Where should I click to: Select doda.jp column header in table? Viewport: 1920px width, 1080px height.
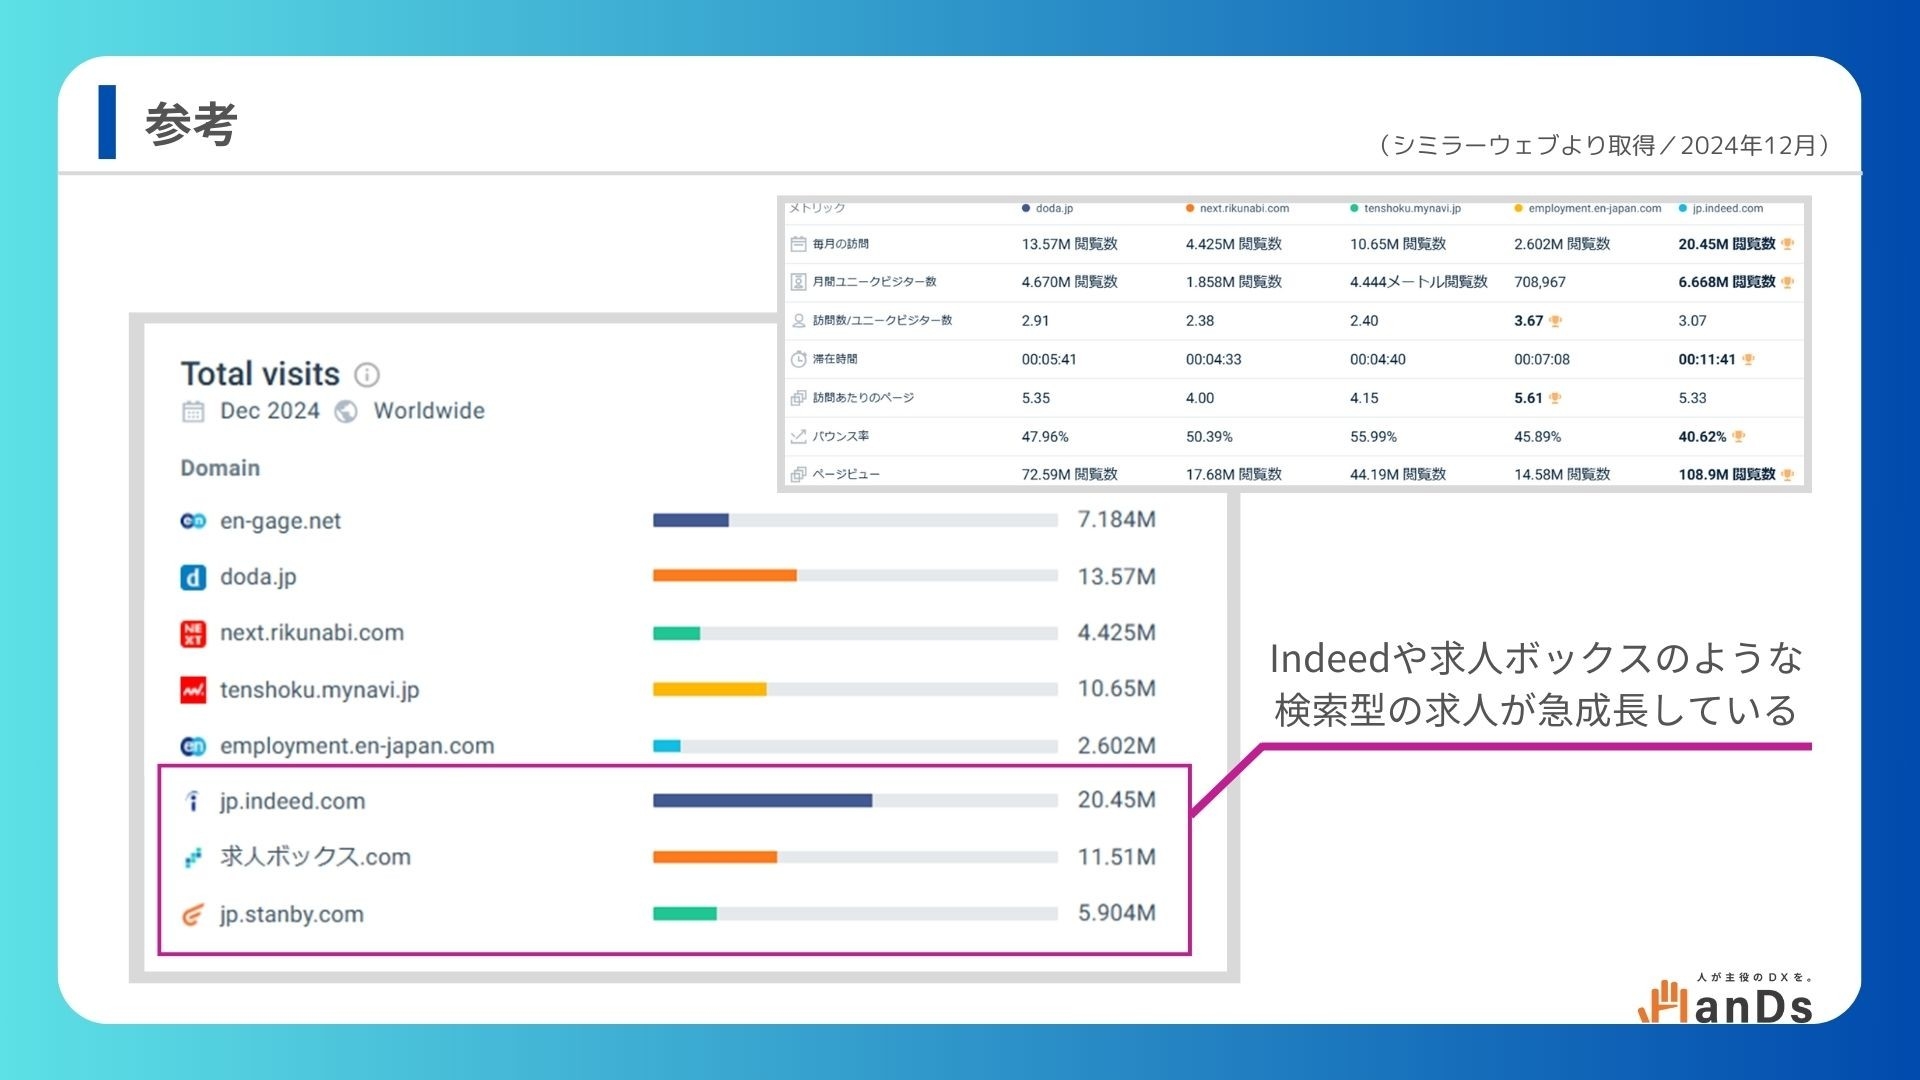pyautogui.click(x=1053, y=208)
